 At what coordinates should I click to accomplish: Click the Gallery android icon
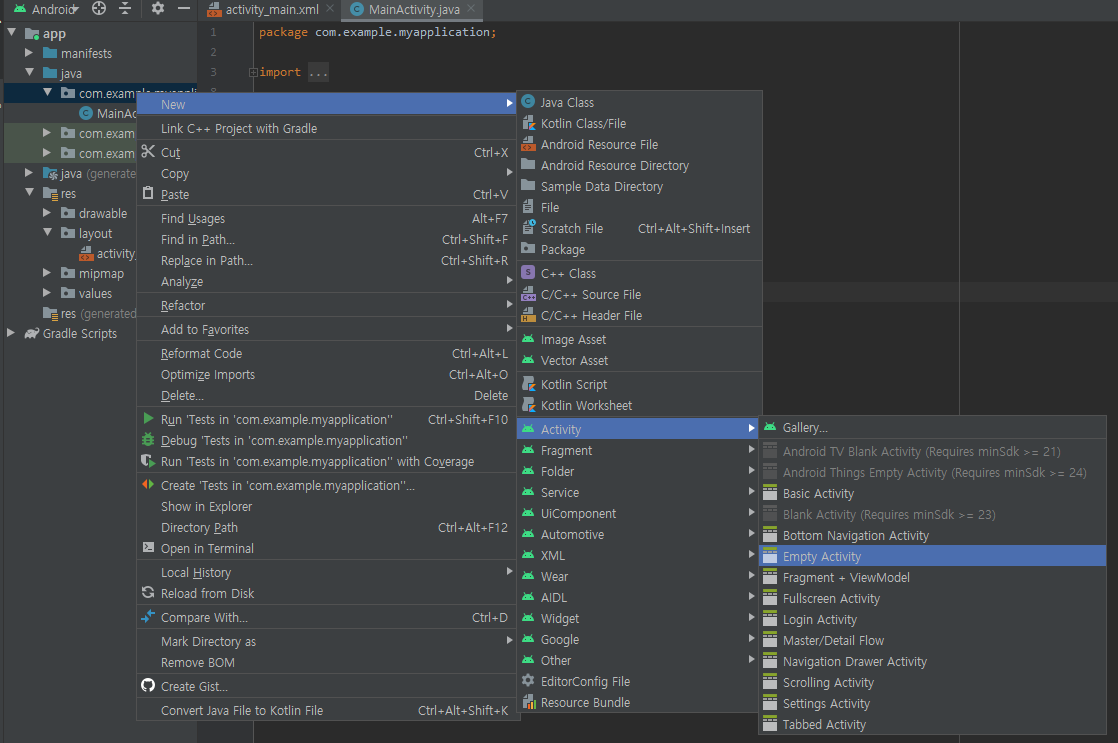770,427
